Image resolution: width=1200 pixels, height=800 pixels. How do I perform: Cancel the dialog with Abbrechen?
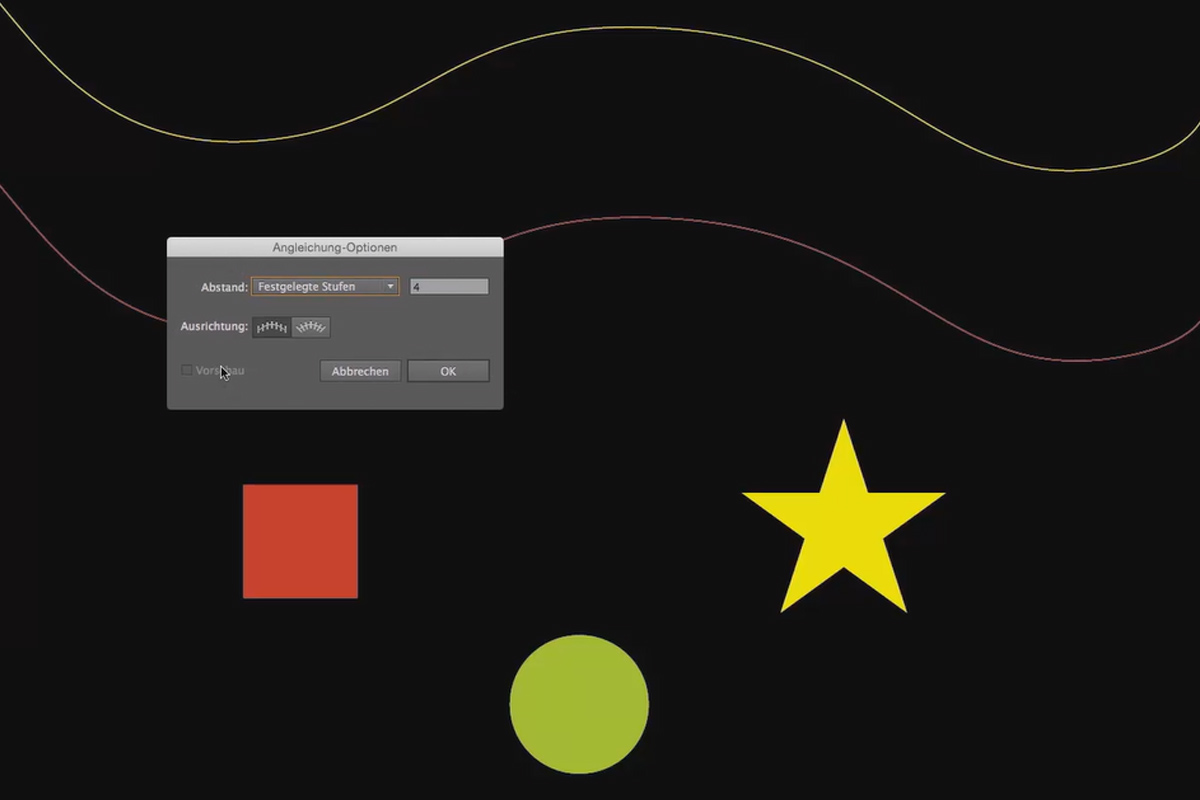click(x=360, y=371)
